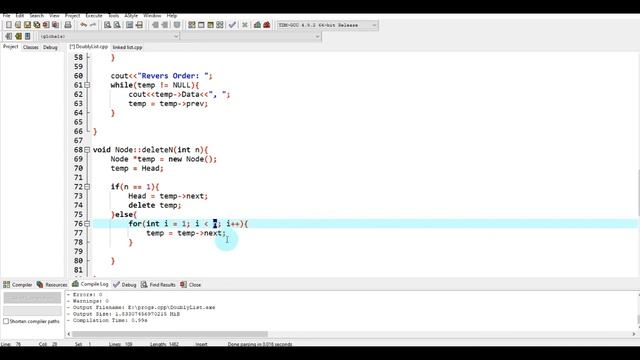This screenshot has width=640, height=360.
Task: Click the Compile toolbar icon
Action: tap(191, 25)
